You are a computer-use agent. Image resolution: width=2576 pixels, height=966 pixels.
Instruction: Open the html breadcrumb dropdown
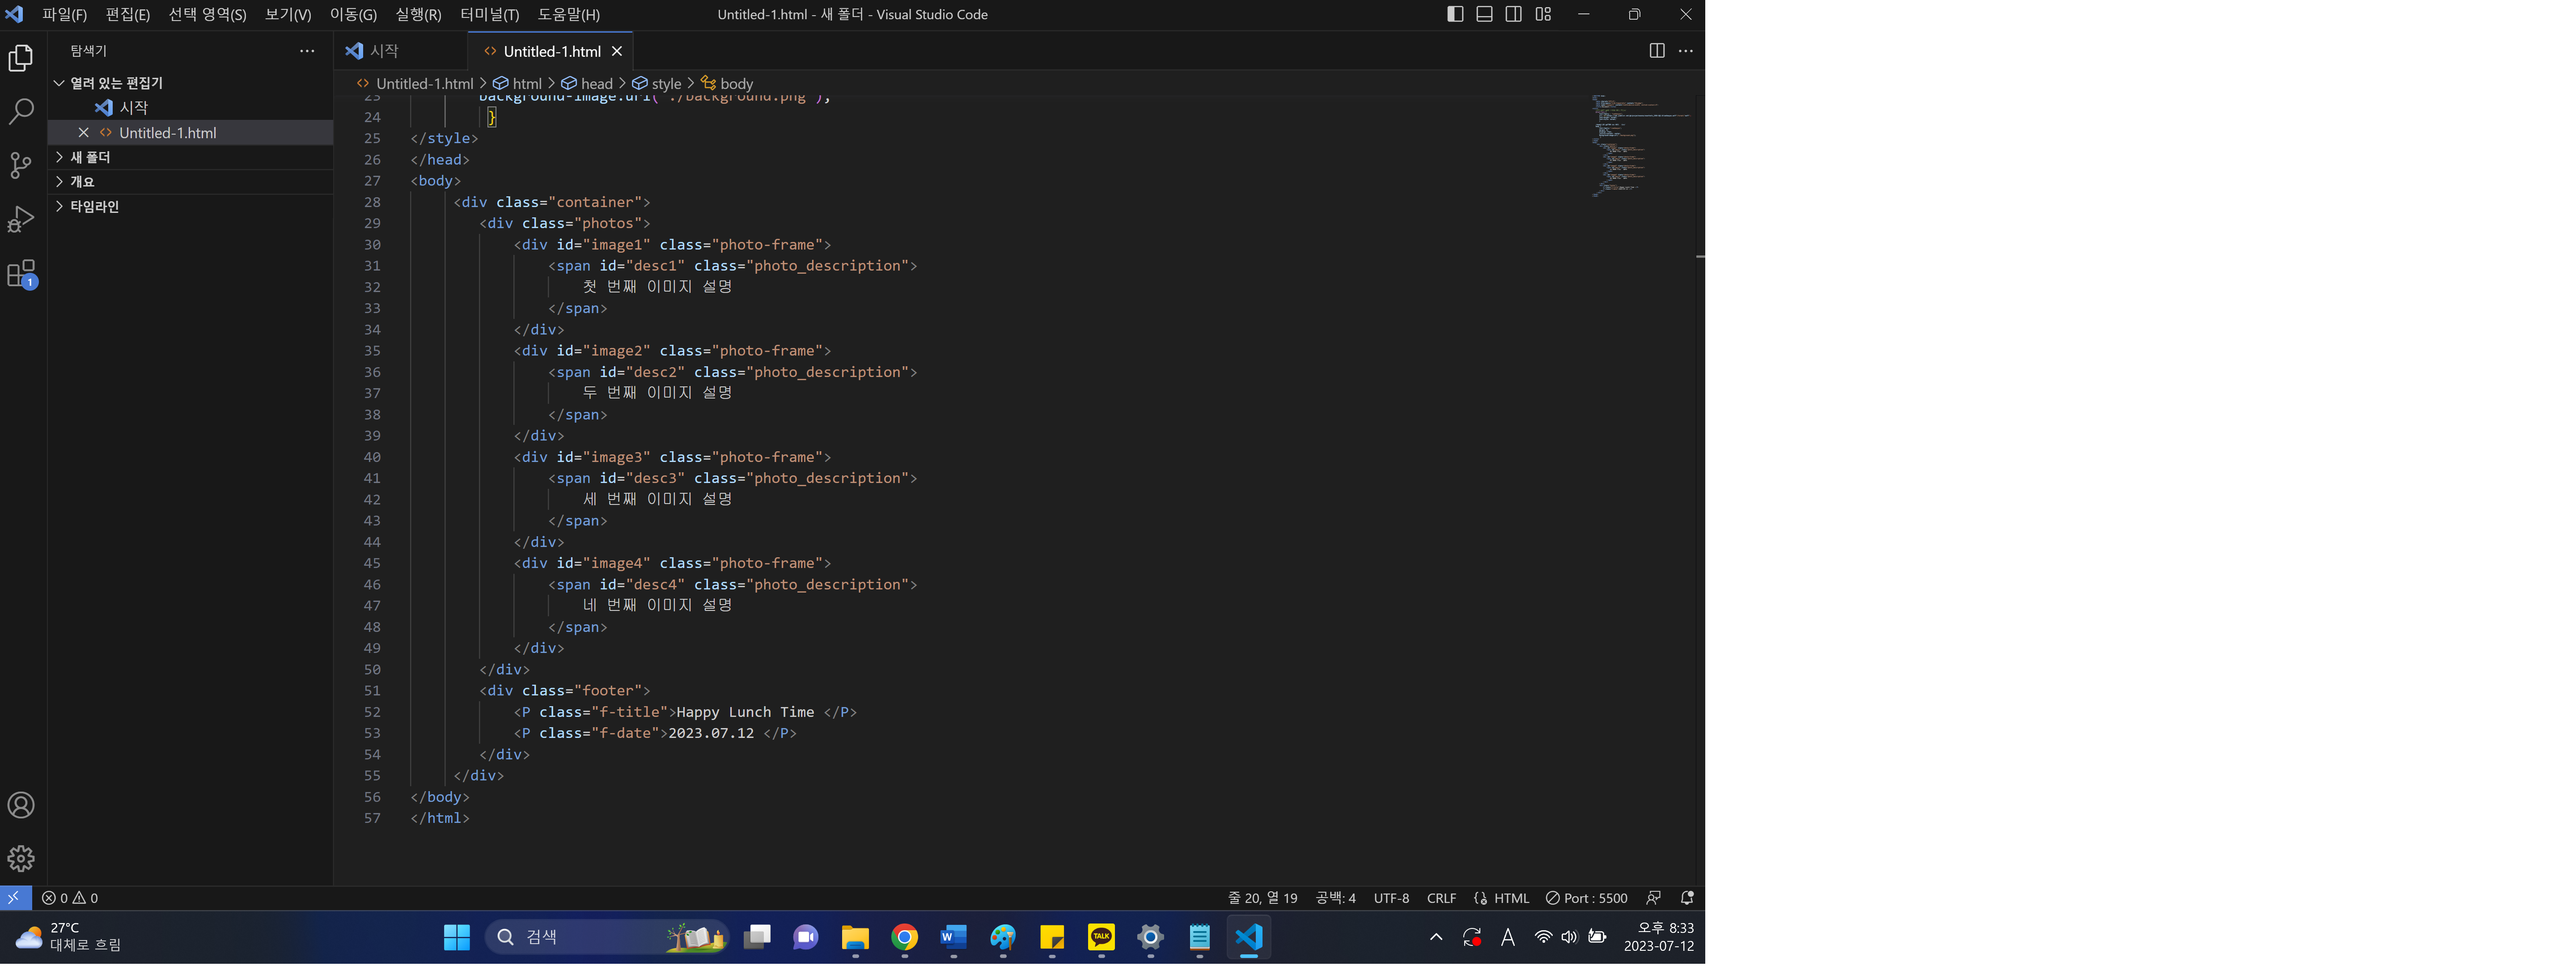tap(518, 84)
